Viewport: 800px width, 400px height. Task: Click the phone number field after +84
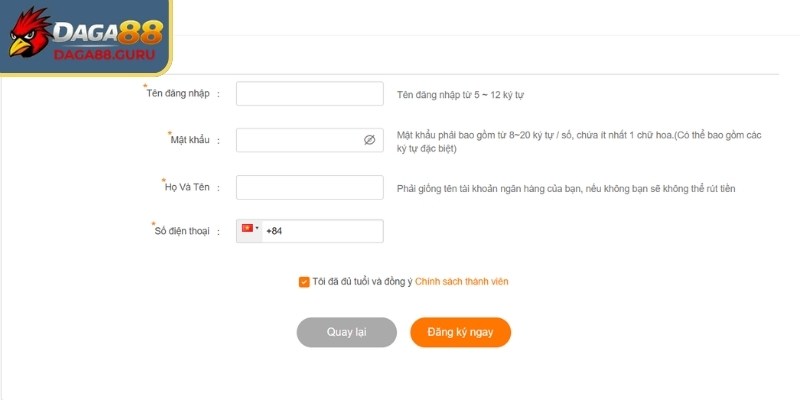[x=332, y=231]
